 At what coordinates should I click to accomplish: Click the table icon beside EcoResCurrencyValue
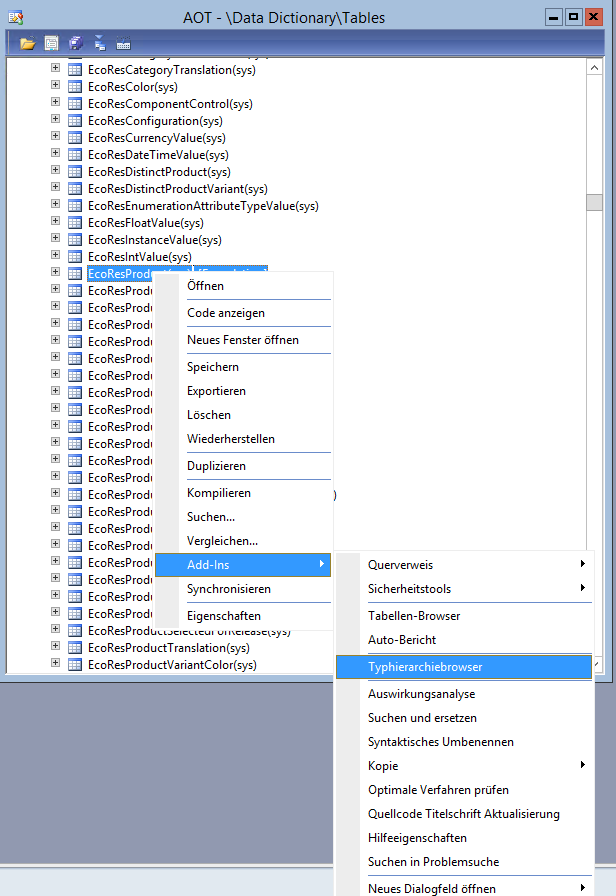coord(75,138)
